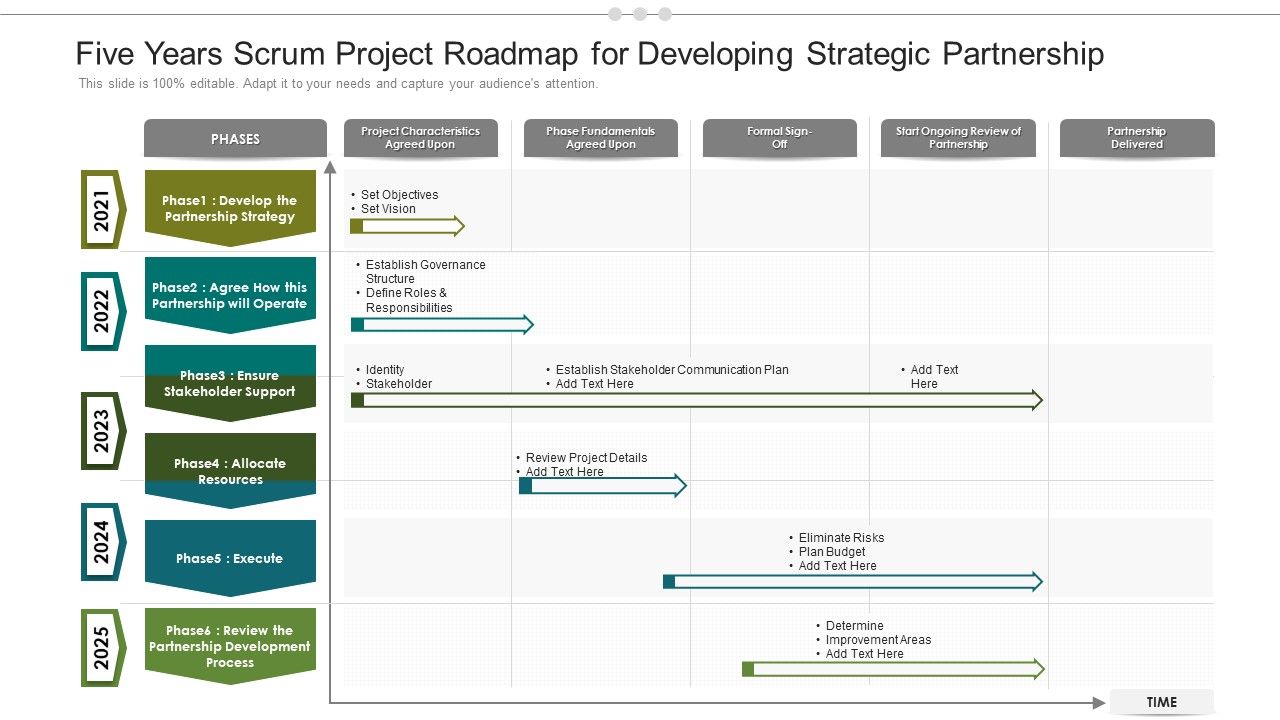Click the slide title text
The image size is (1280, 720).
[x=590, y=53]
